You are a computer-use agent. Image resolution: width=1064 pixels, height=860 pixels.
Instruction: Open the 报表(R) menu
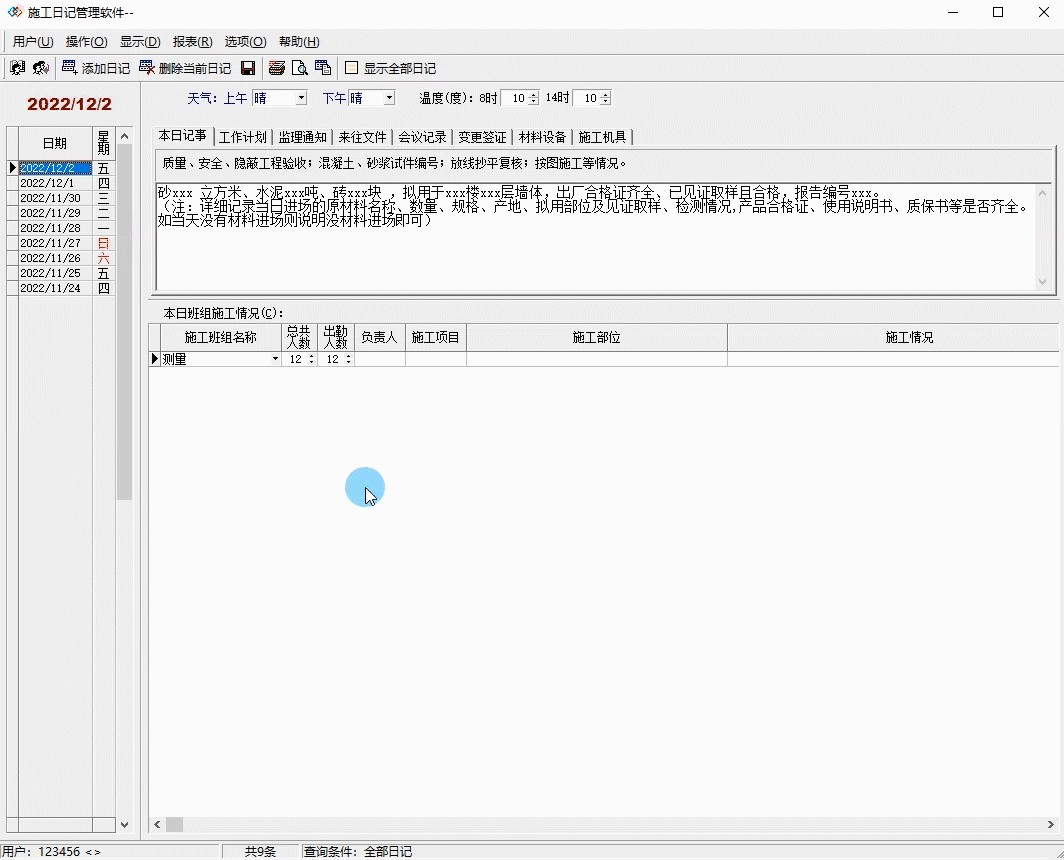(x=192, y=41)
